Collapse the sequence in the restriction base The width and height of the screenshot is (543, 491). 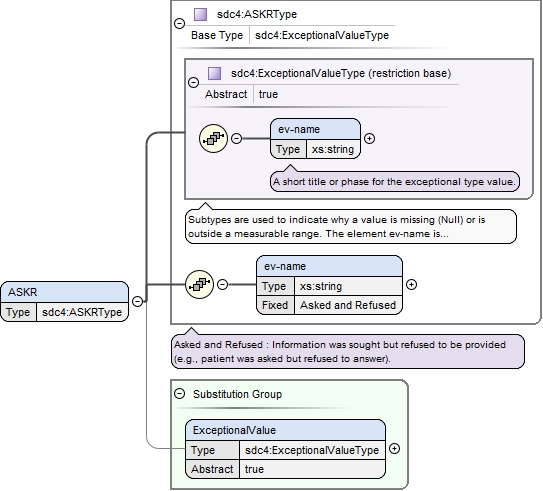pos(236,139)
